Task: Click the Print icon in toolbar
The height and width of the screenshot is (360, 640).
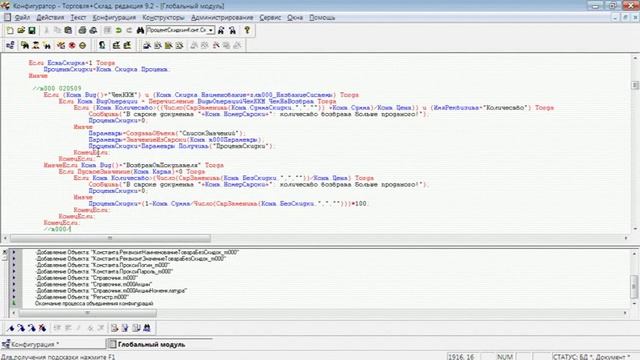Action: [82, 30]
